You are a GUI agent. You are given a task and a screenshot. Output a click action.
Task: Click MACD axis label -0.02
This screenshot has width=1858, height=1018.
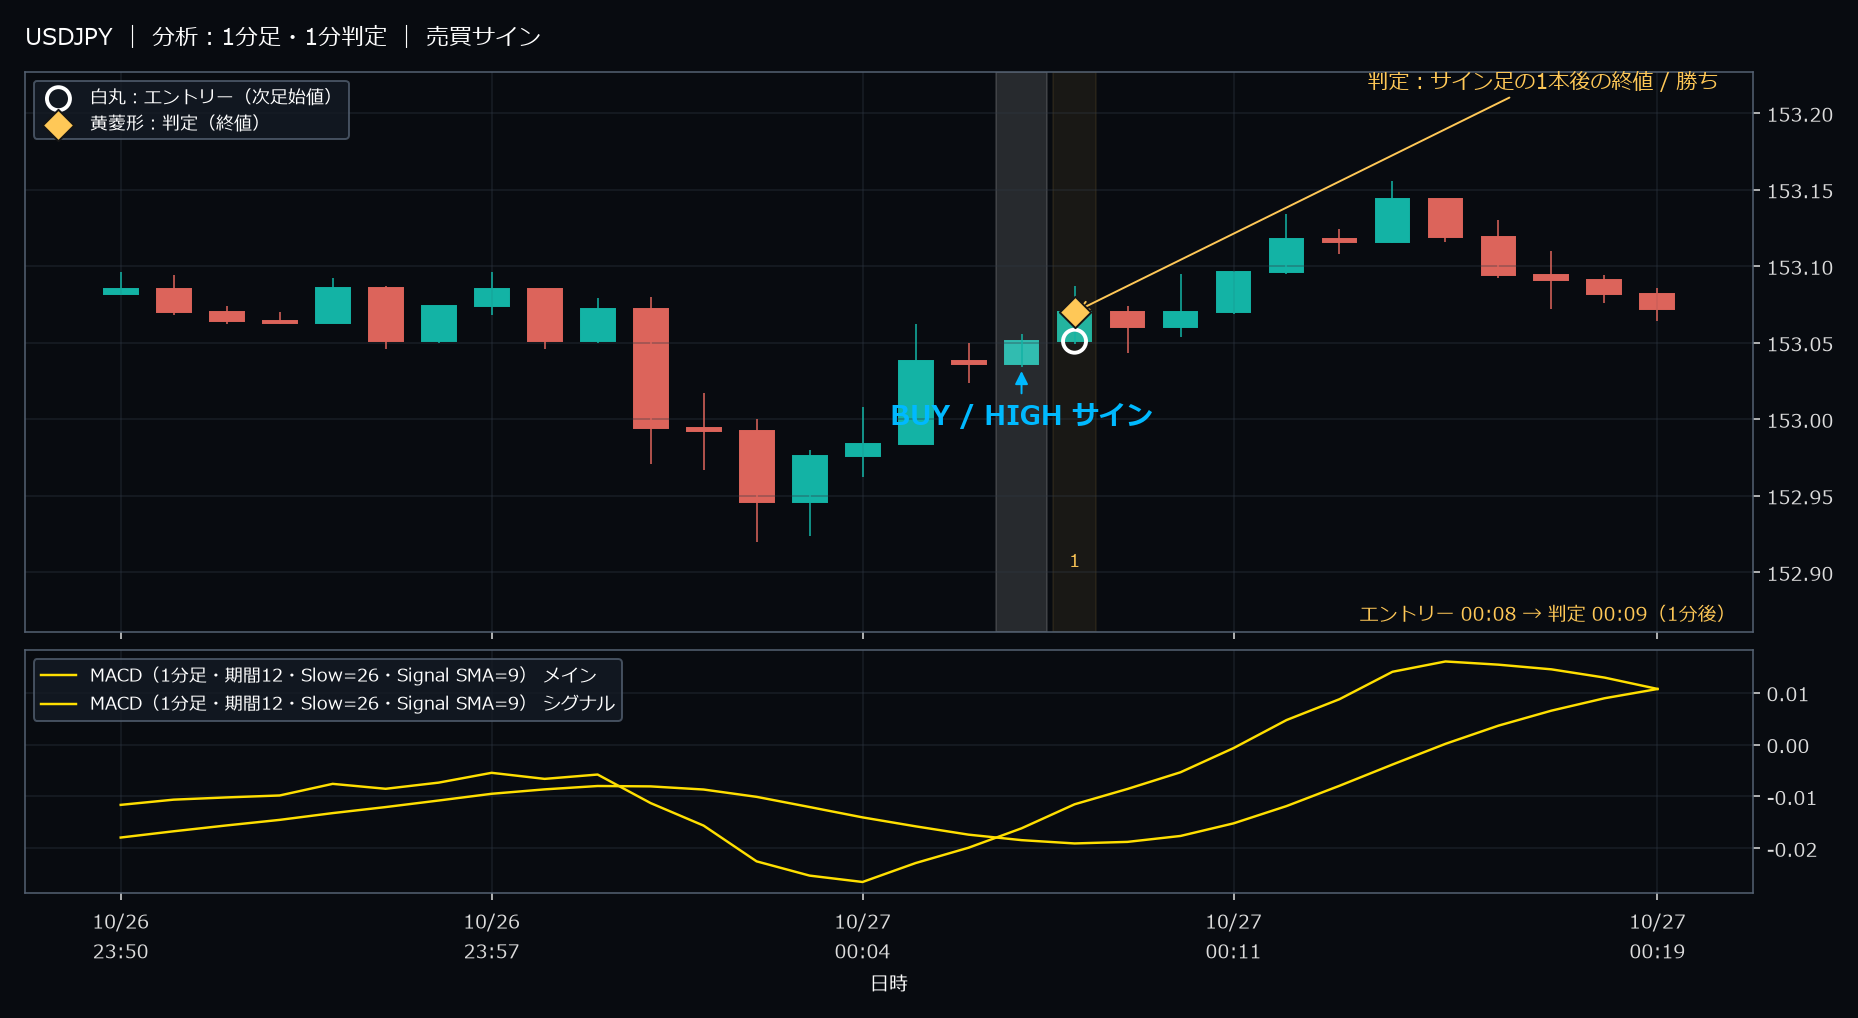tap(1791, 850)
